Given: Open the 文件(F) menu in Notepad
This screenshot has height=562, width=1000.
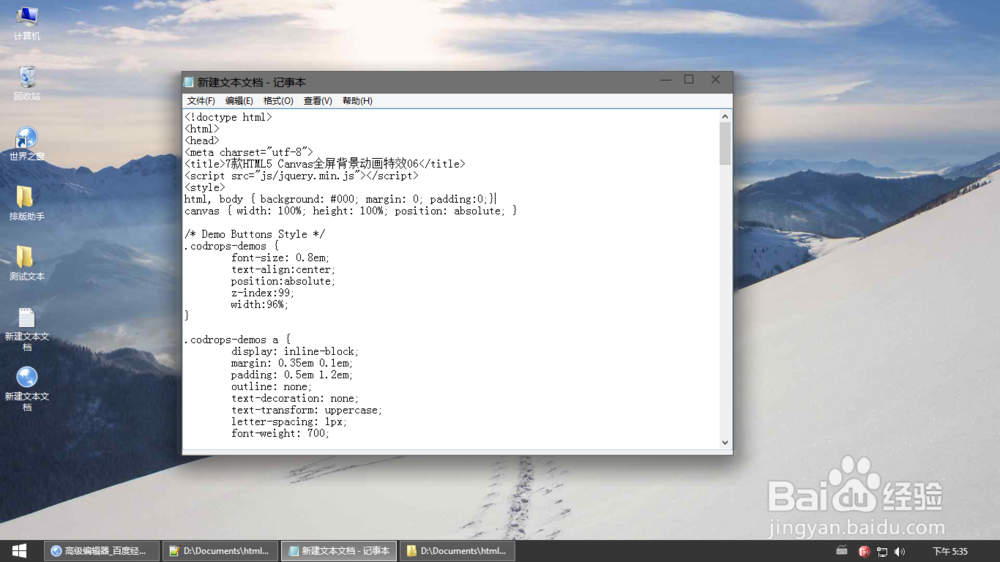Looking at the screenshot, I should pos(200,101).
